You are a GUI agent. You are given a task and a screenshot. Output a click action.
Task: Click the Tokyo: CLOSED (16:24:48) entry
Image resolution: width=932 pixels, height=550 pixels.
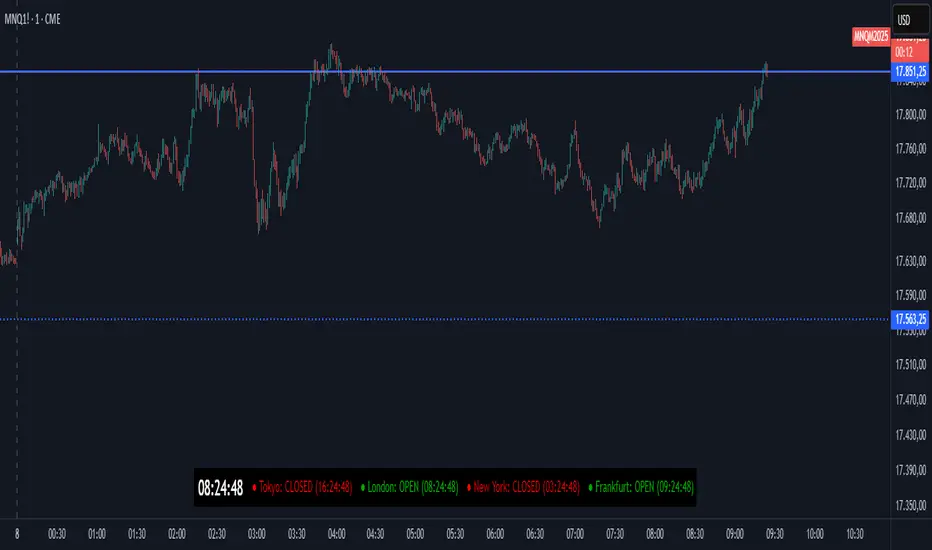coord(302,488)
